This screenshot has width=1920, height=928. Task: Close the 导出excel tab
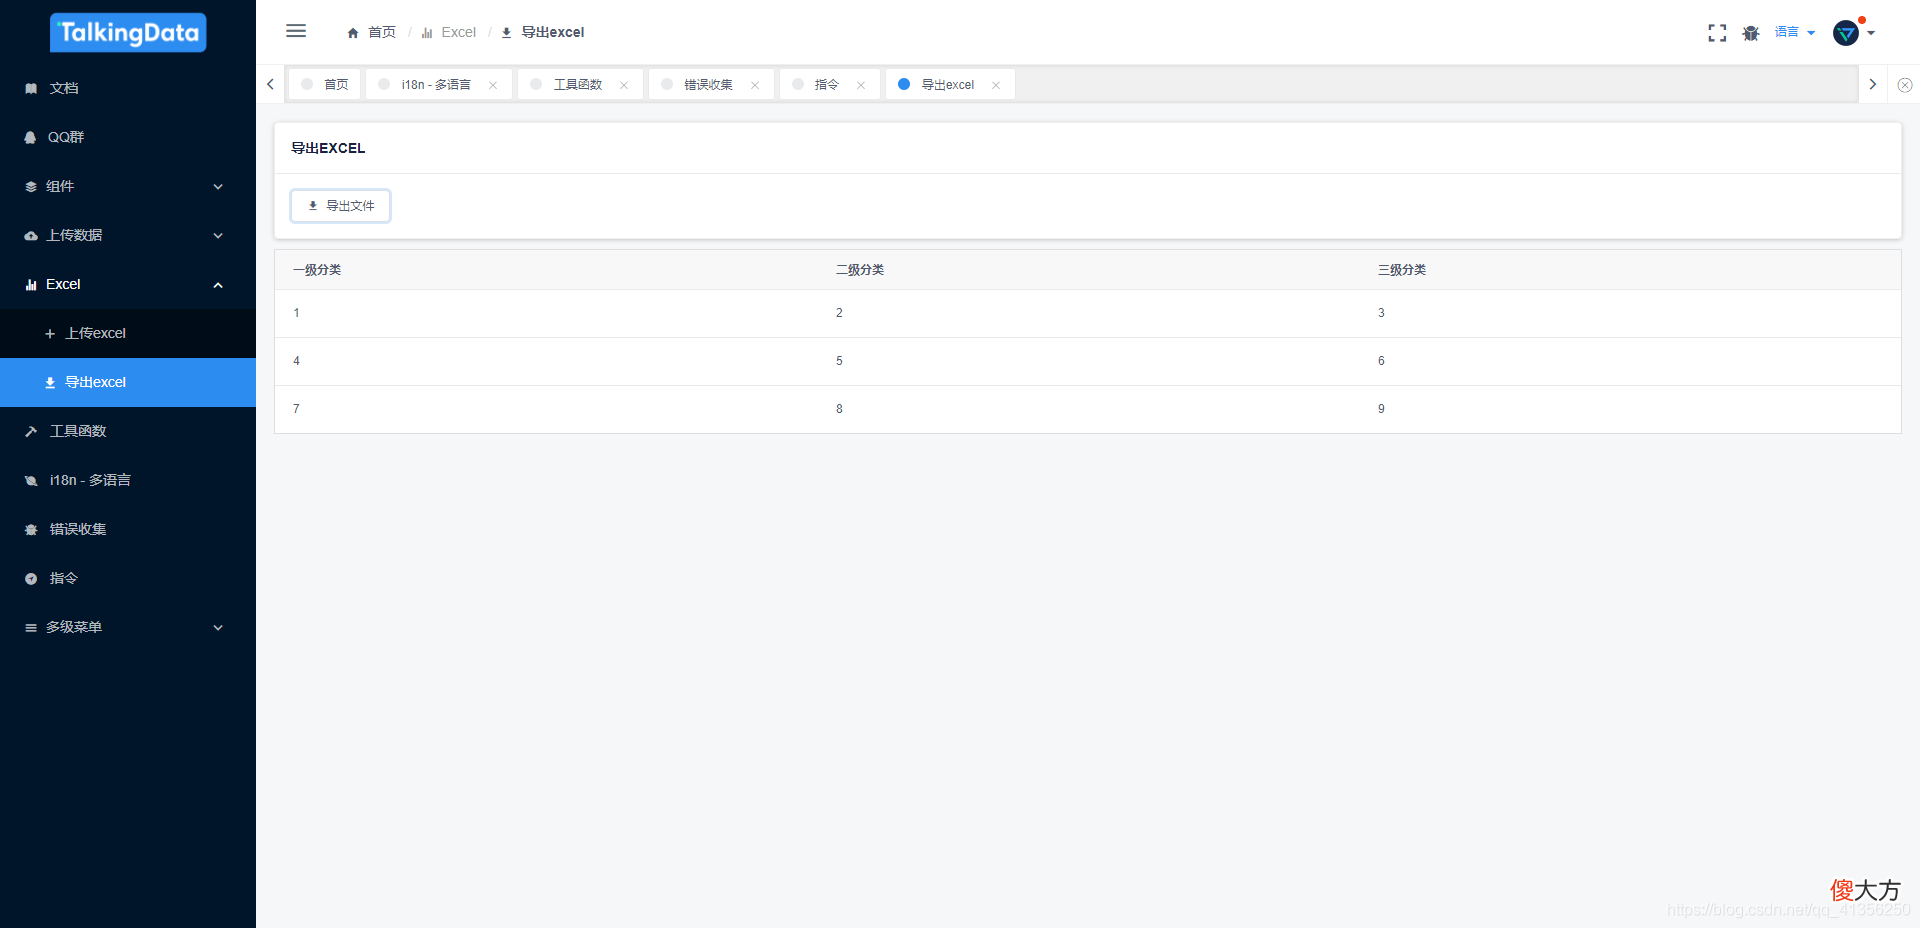[x=996, y=85]
